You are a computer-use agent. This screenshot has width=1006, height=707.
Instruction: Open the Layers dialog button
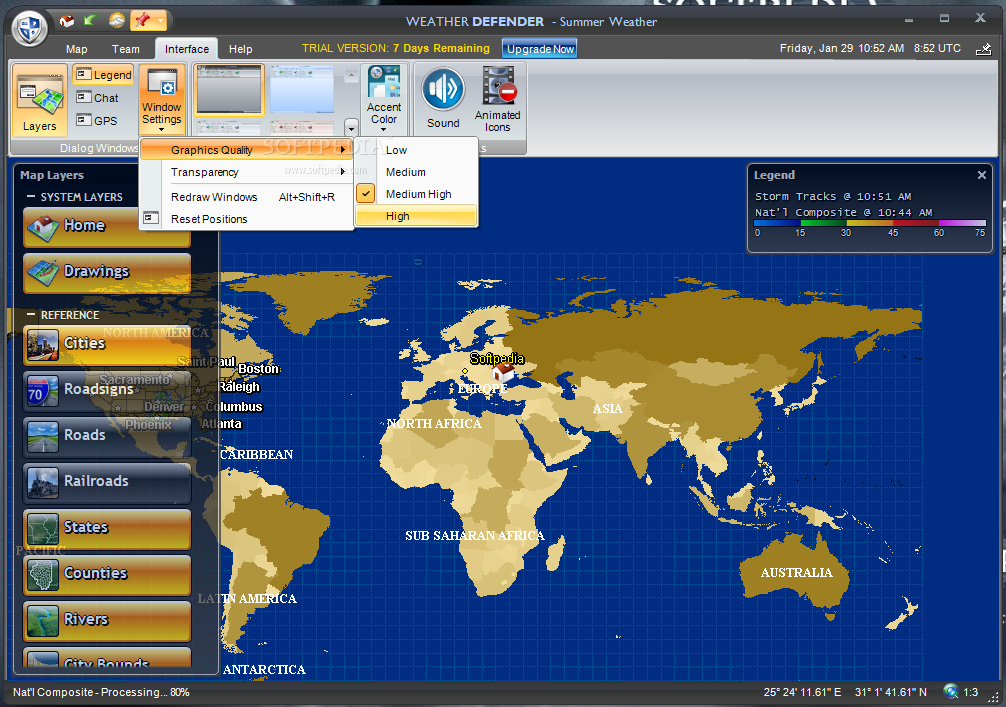(x=39, y=100)
